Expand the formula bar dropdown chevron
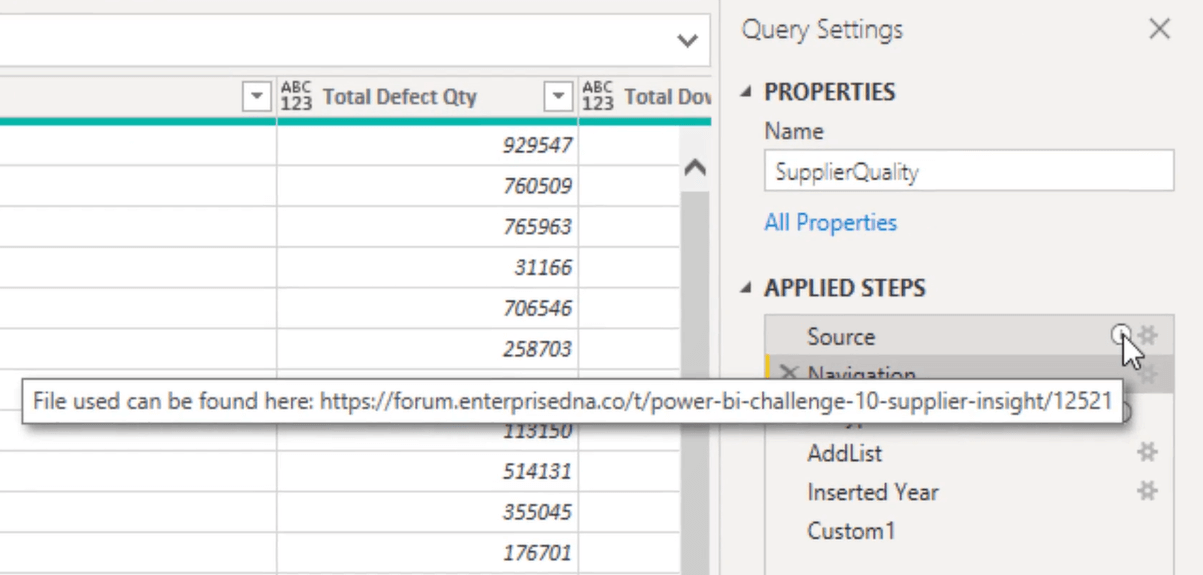Image resolution: width=1203 pixels, height=575 pixels. 687,41
